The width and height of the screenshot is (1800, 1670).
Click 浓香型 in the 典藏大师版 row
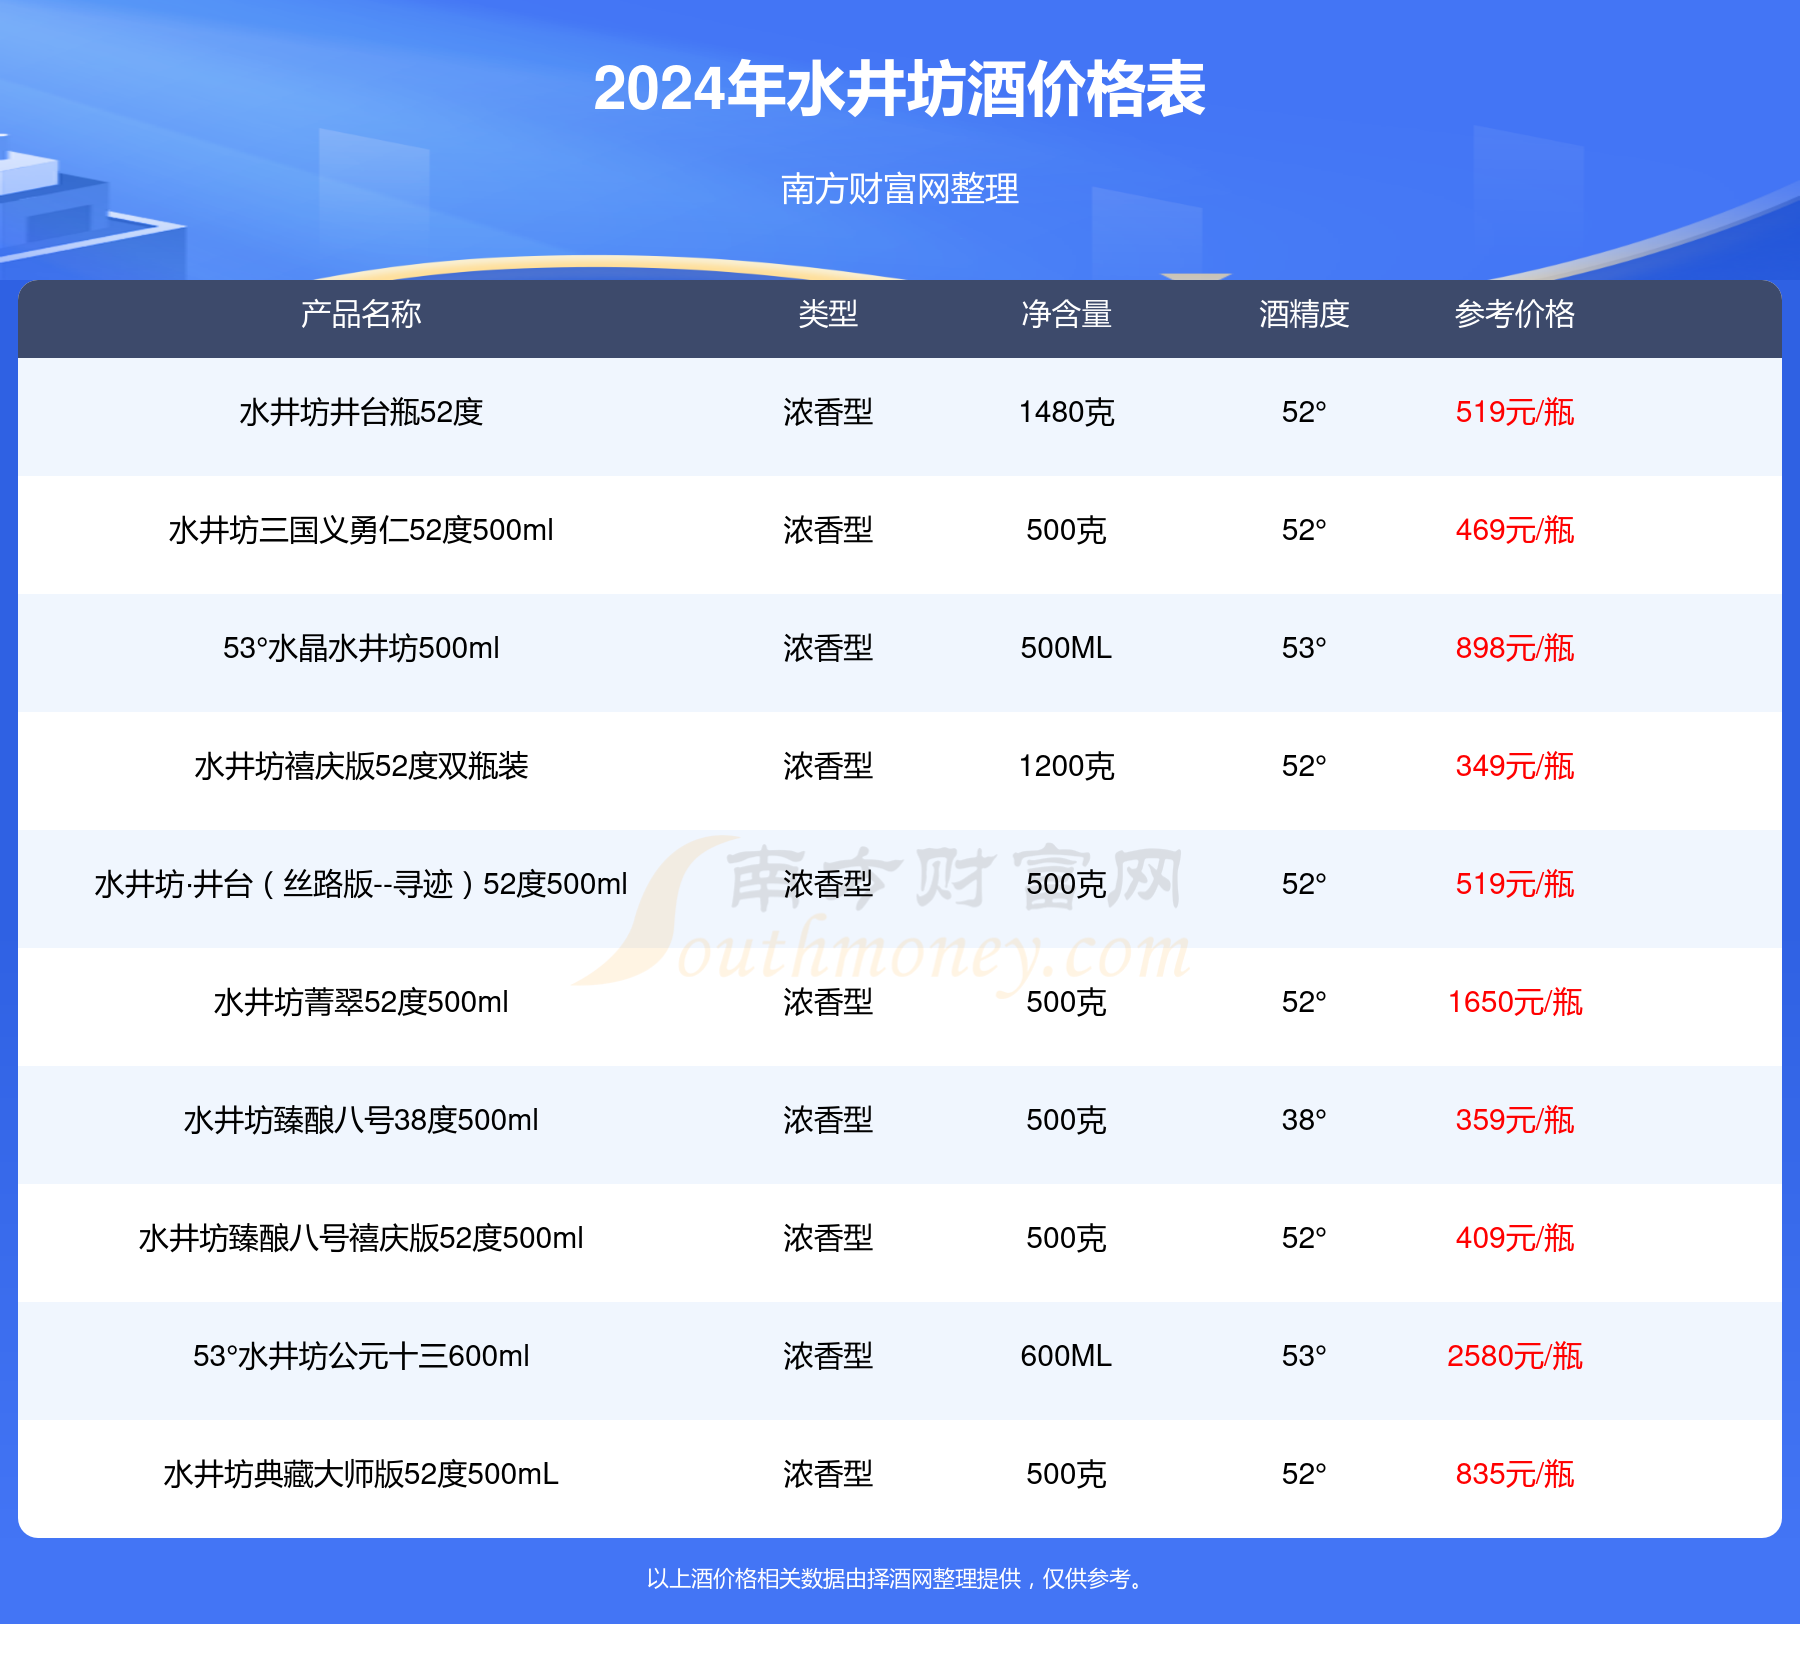(x=828, y=1474)
